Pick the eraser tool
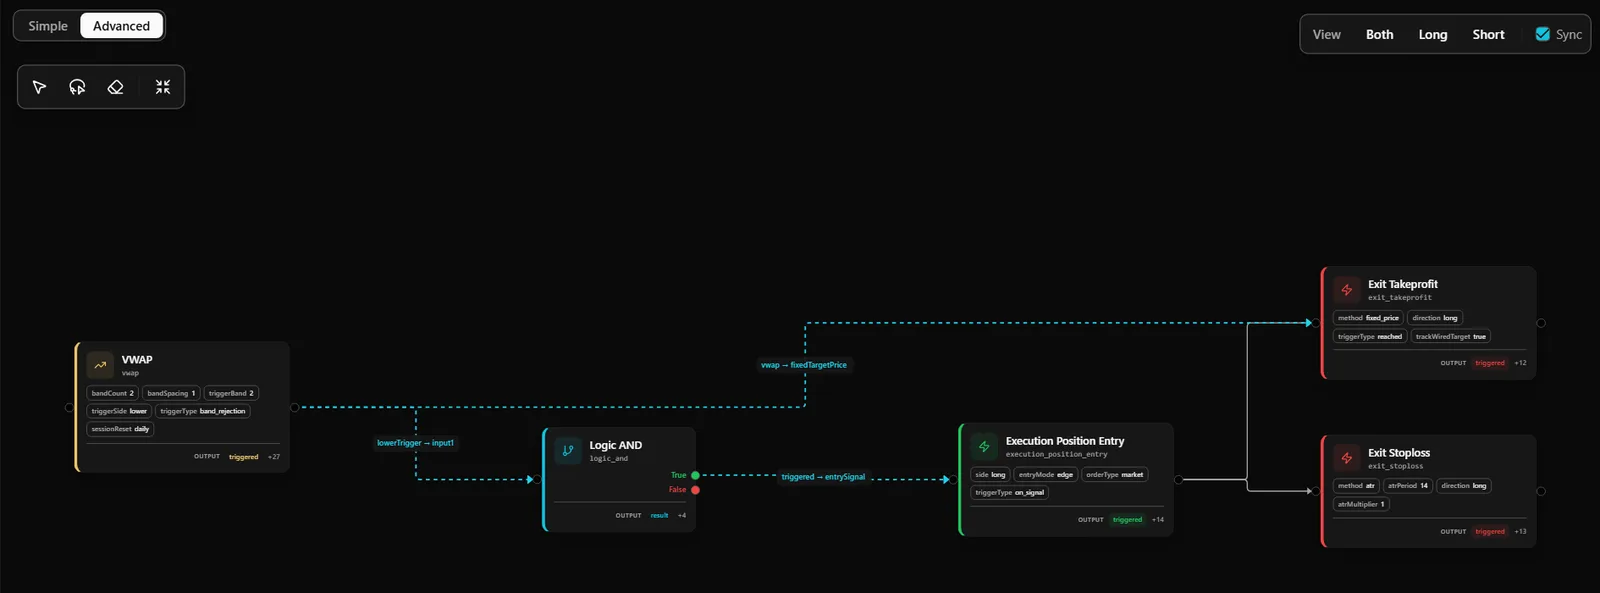 coord(115,87)
